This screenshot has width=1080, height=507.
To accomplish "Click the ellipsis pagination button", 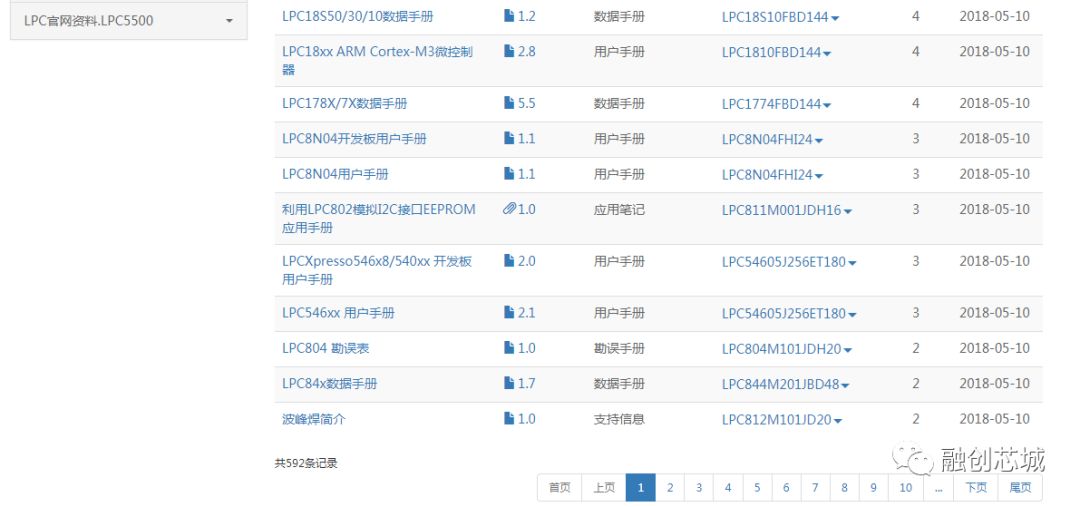I will (938, 488).
